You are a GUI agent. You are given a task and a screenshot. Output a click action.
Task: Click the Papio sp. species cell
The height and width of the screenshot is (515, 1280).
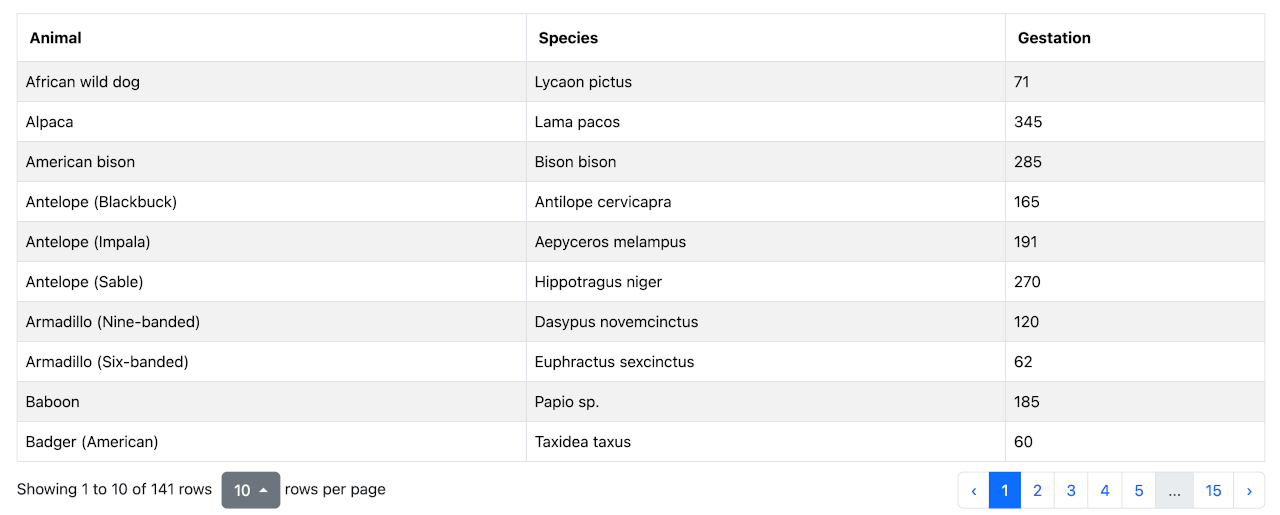pos(567,402)
